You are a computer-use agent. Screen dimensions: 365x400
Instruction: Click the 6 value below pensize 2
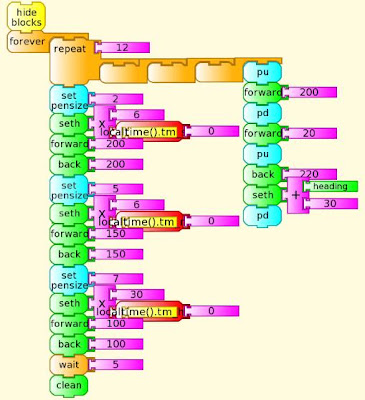(x=137, y=115)
